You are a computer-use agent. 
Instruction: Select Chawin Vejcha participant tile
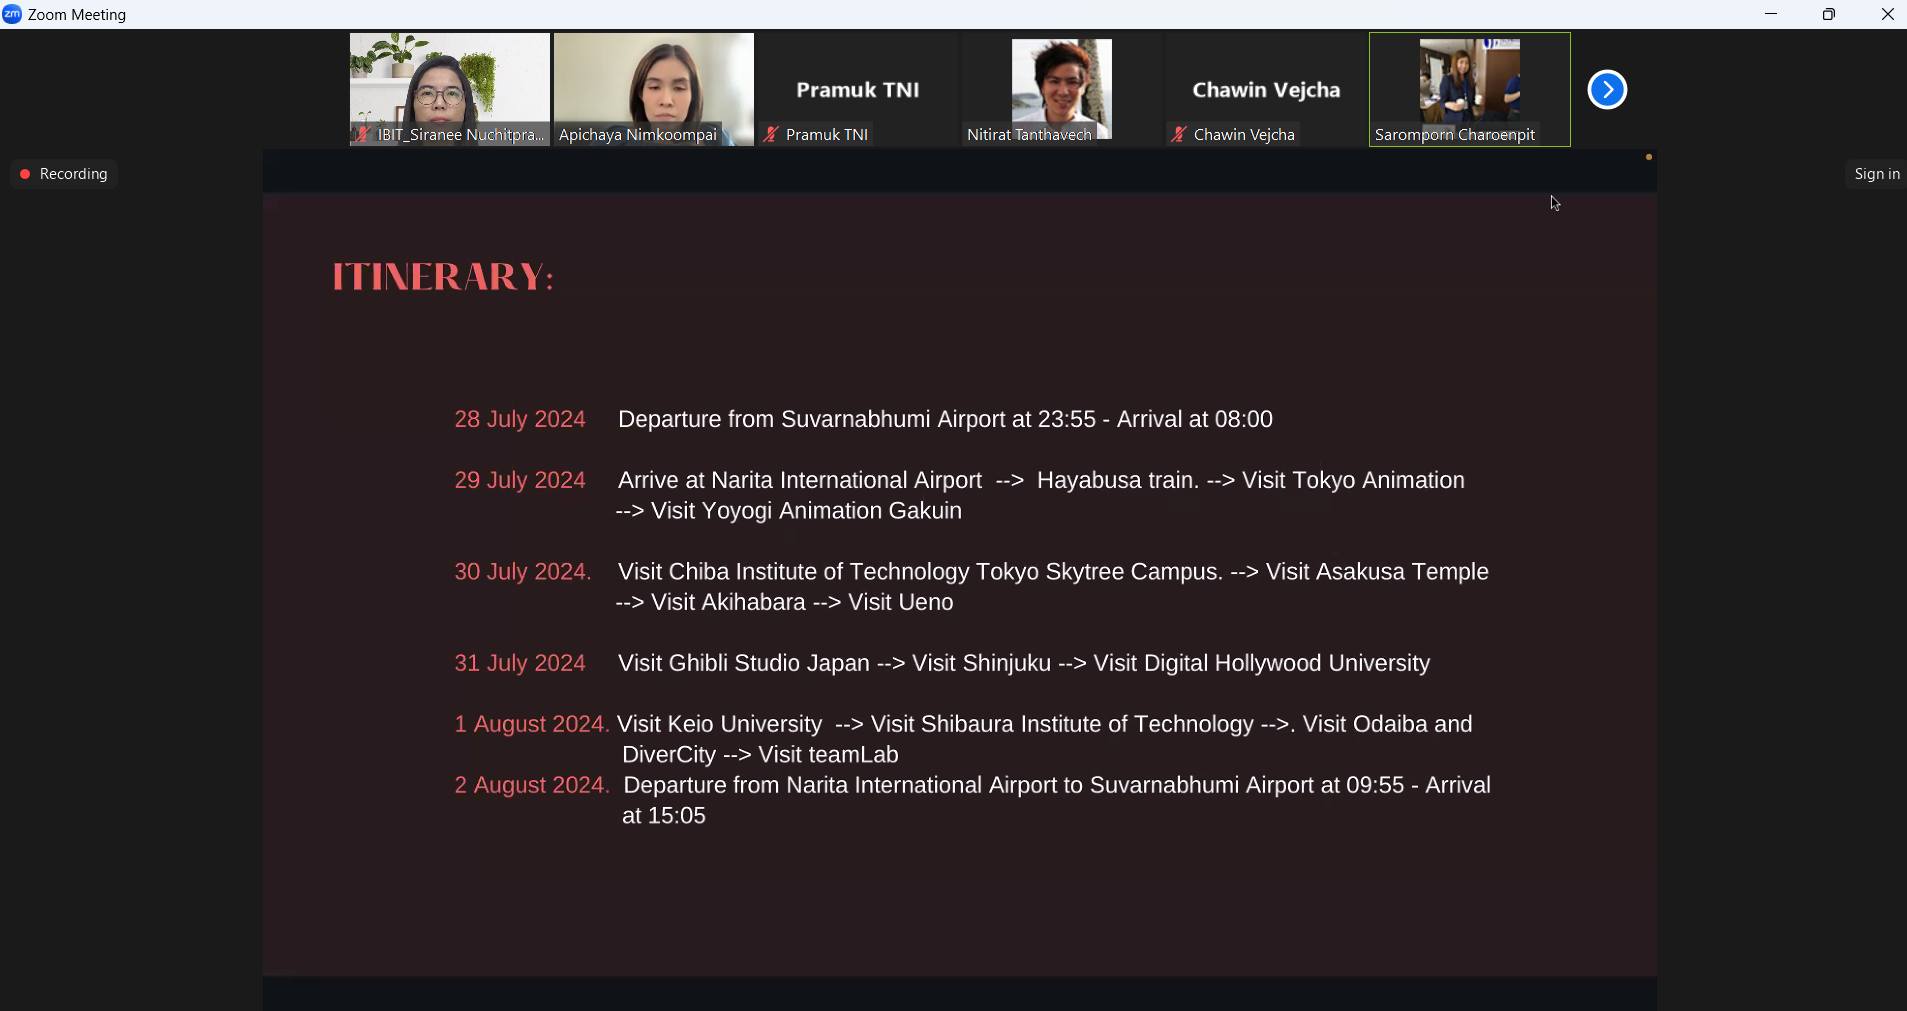click(x=1266, y=90)
